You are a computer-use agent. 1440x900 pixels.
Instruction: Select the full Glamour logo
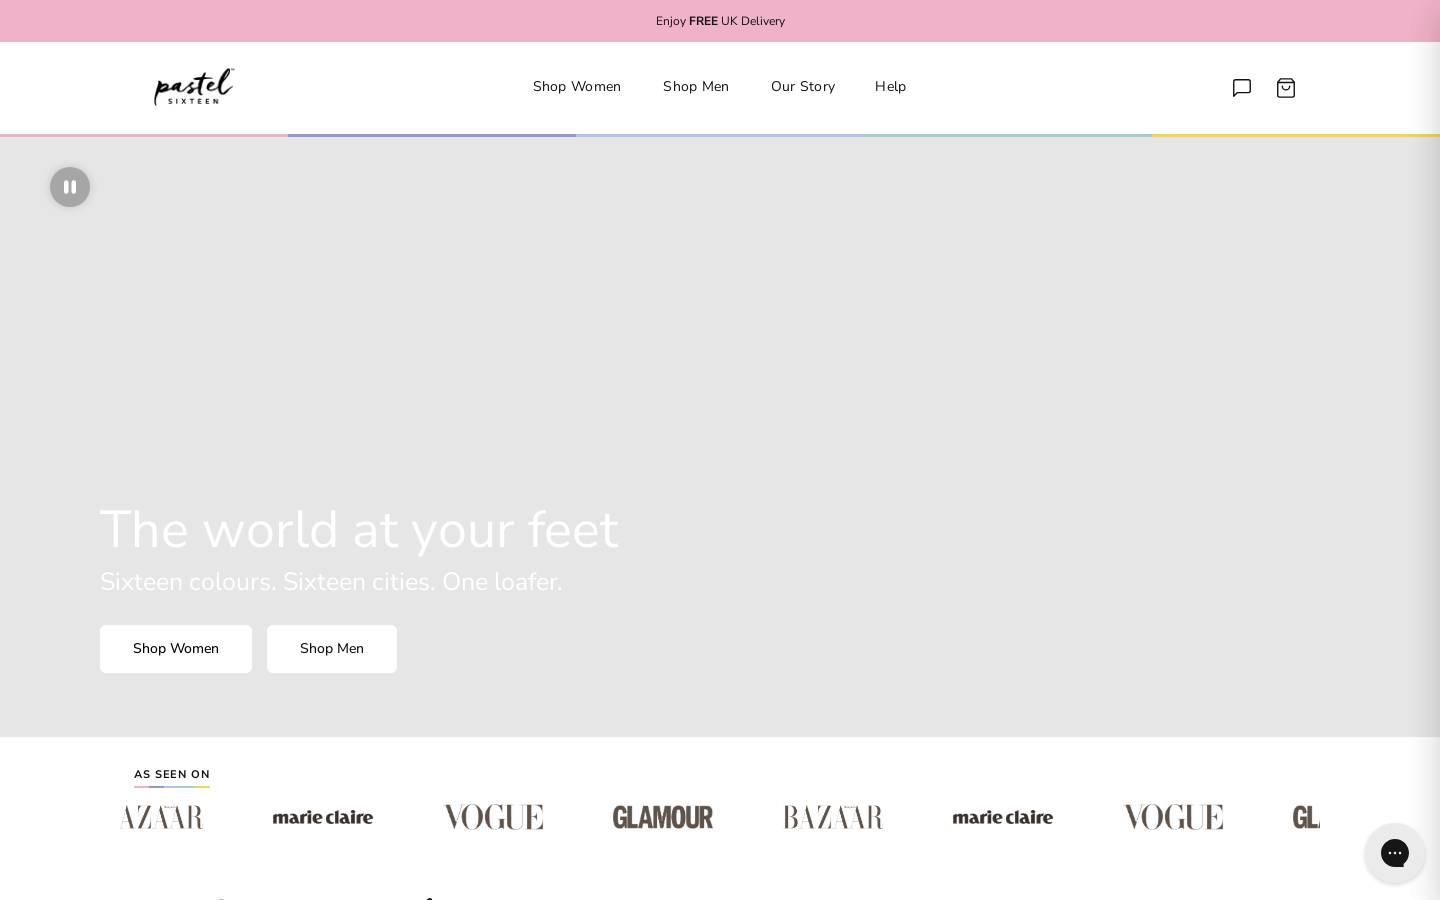click(663, 817)
